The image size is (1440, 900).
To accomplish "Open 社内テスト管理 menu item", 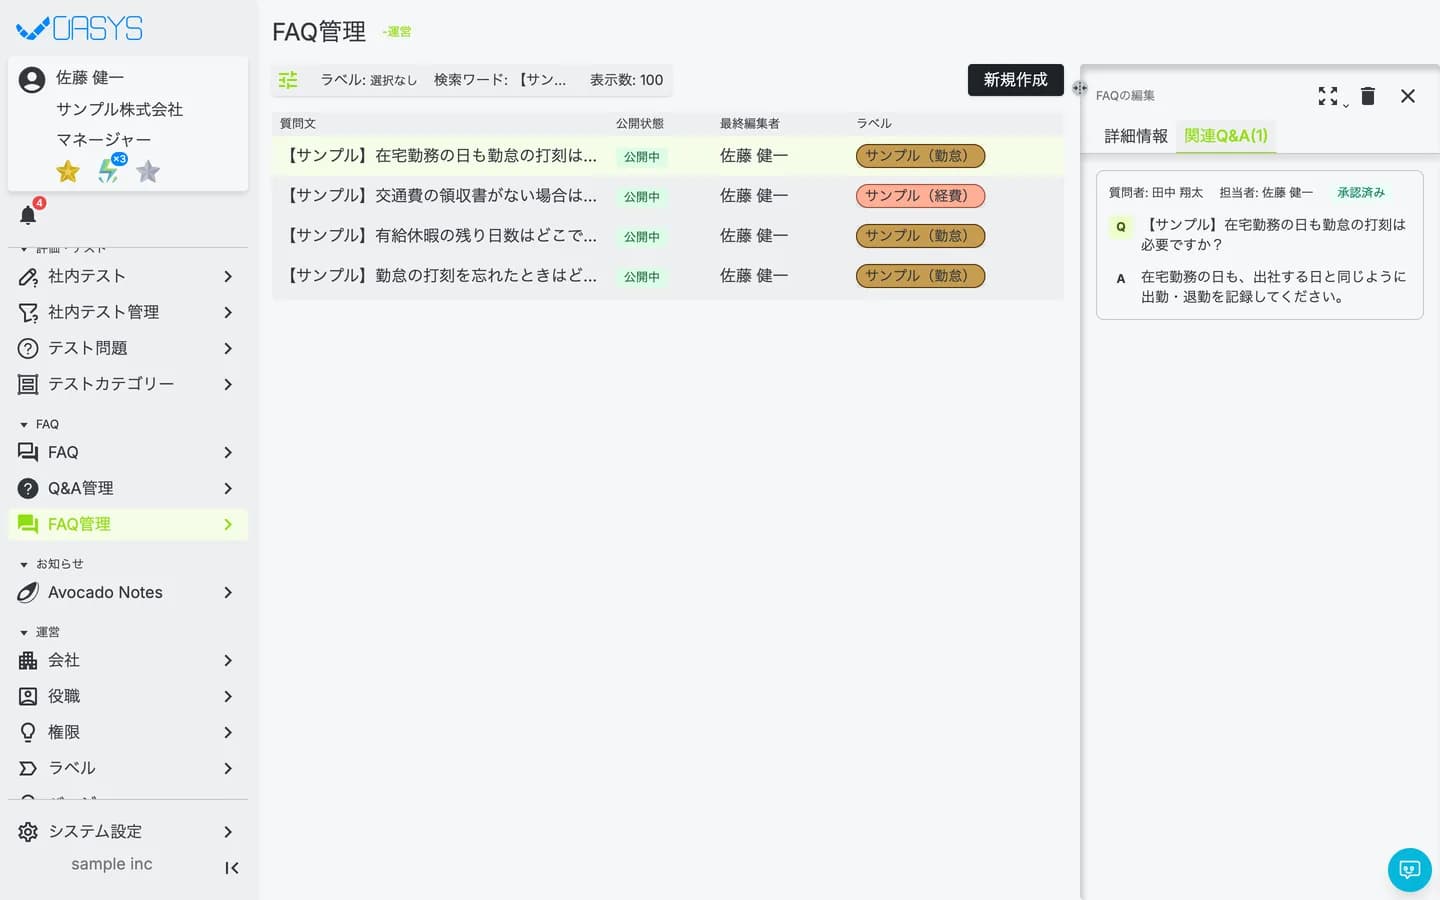I will tap(128, 312).
